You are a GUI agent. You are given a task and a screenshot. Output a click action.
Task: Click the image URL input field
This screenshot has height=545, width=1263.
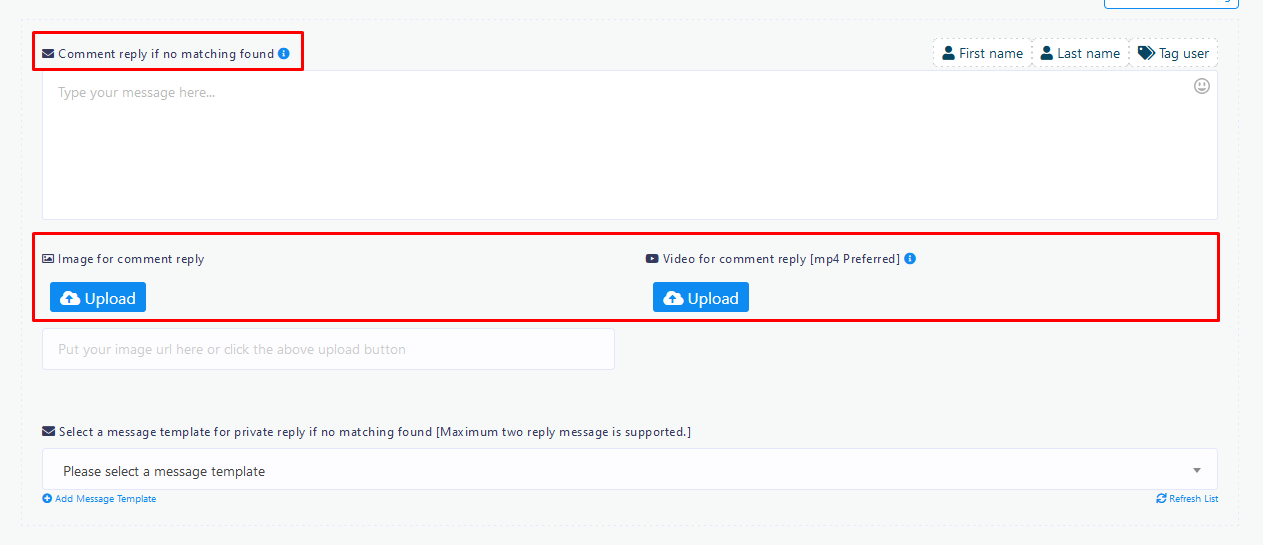point(328,350)
